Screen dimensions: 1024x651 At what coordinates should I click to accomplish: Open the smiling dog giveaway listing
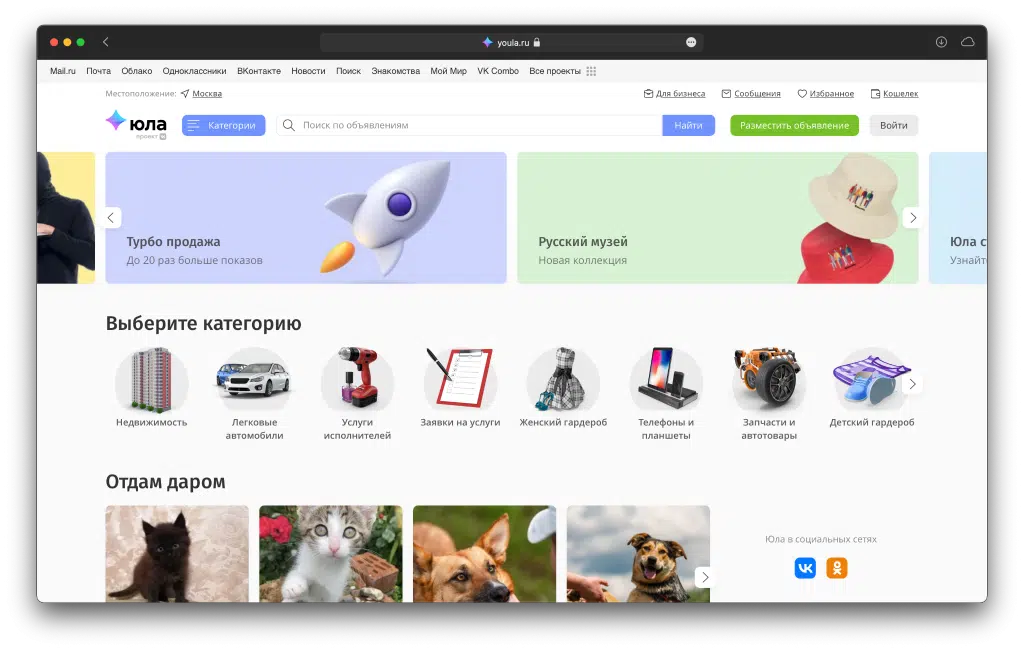638,554
